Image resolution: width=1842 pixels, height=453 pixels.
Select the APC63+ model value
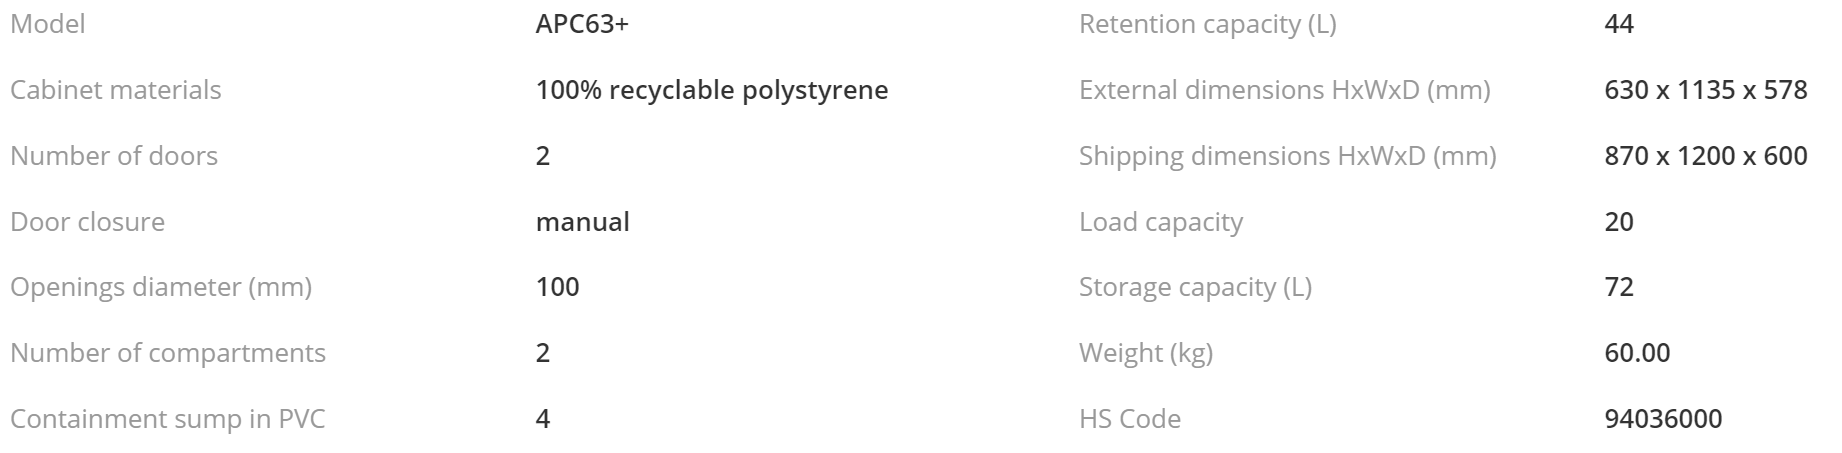click(582, 24)
